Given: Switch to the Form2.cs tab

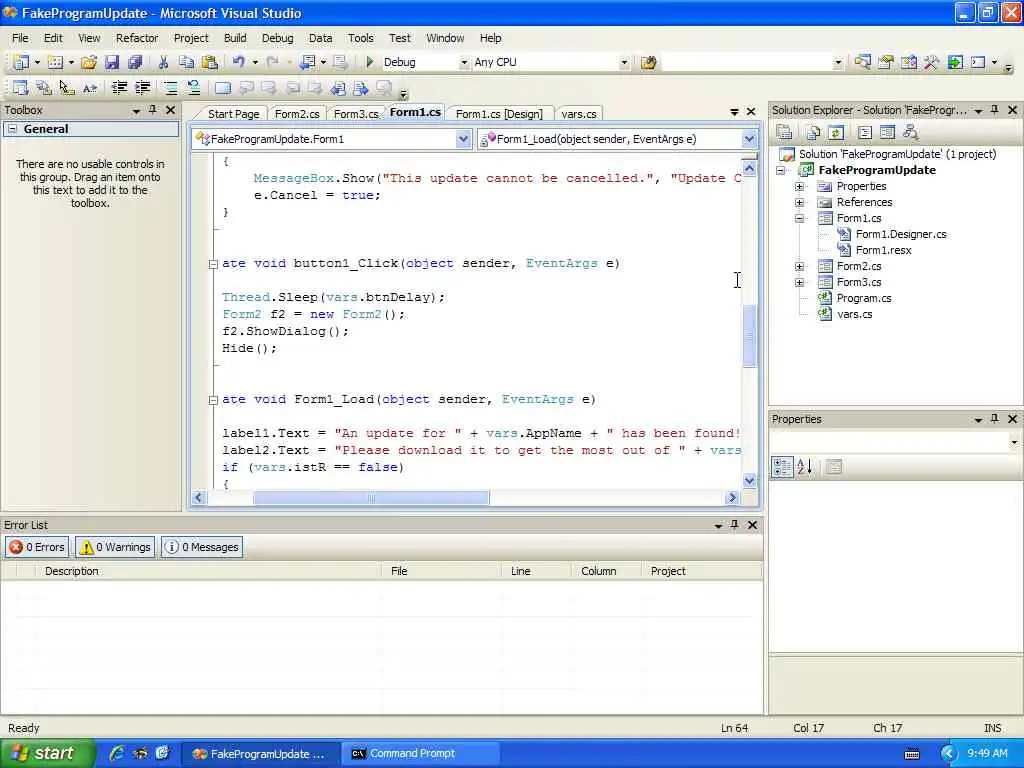Looking at the screenshot, I should (x=297, y=114).
